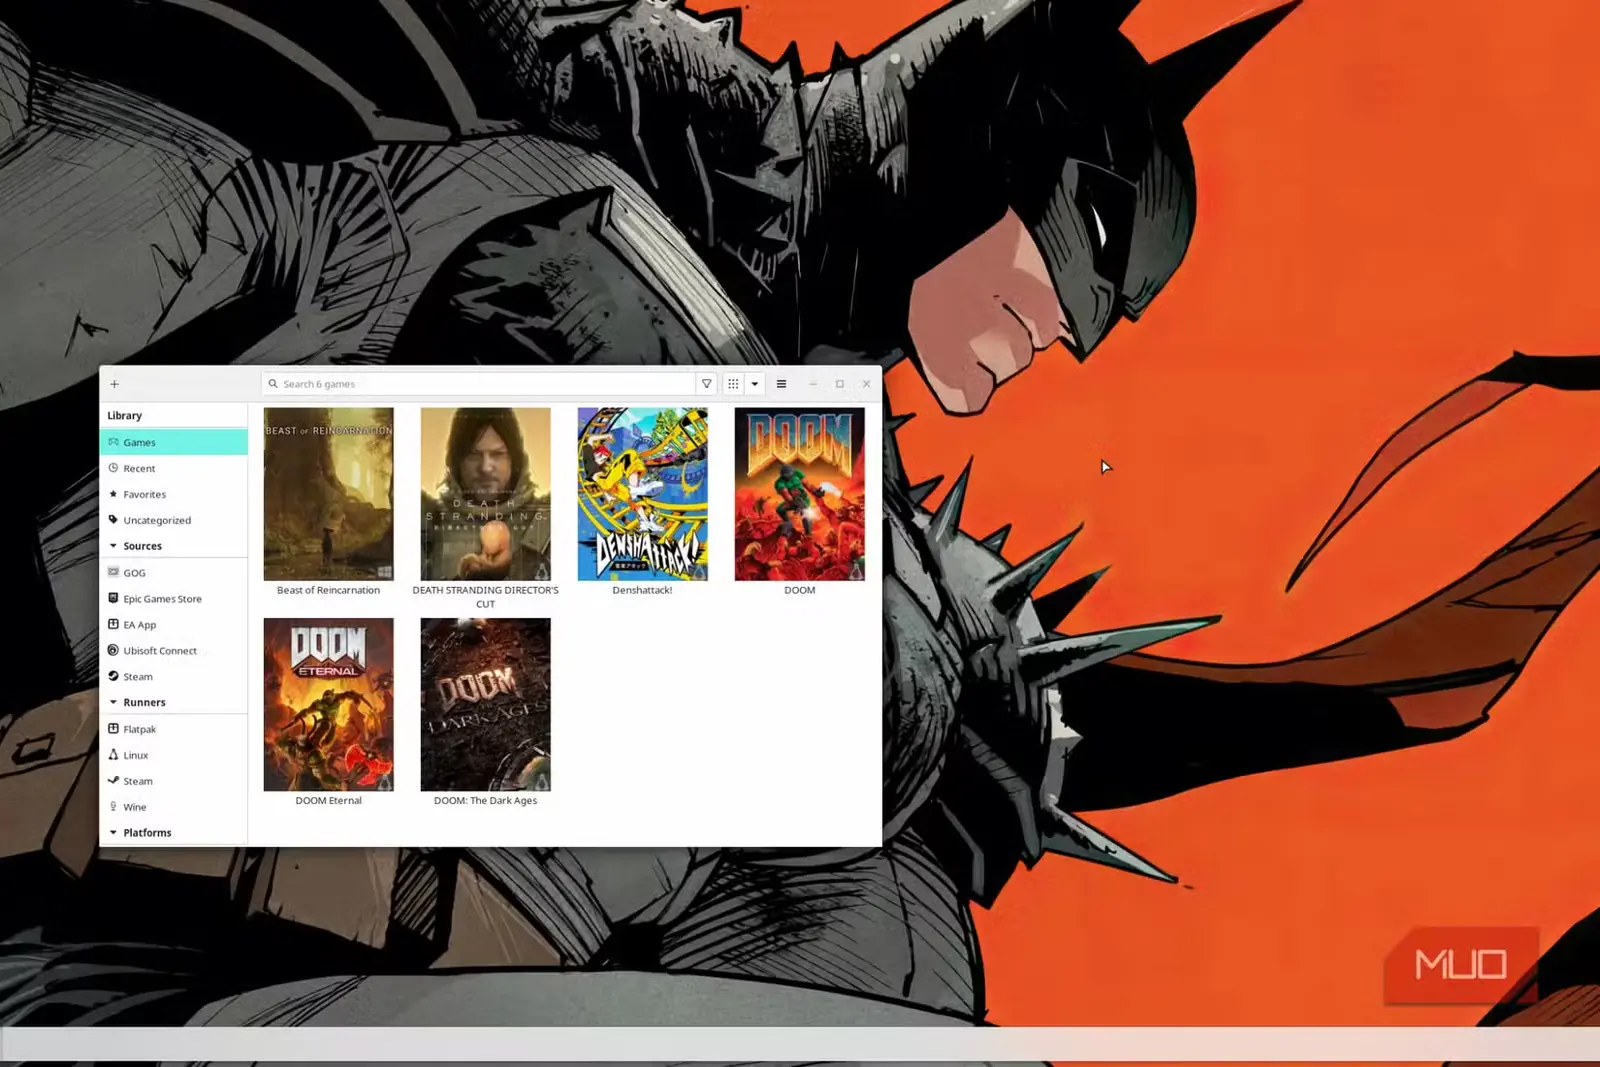
Task: Switch to grid view using the grid icon
Action: click(x=733, y=384)
